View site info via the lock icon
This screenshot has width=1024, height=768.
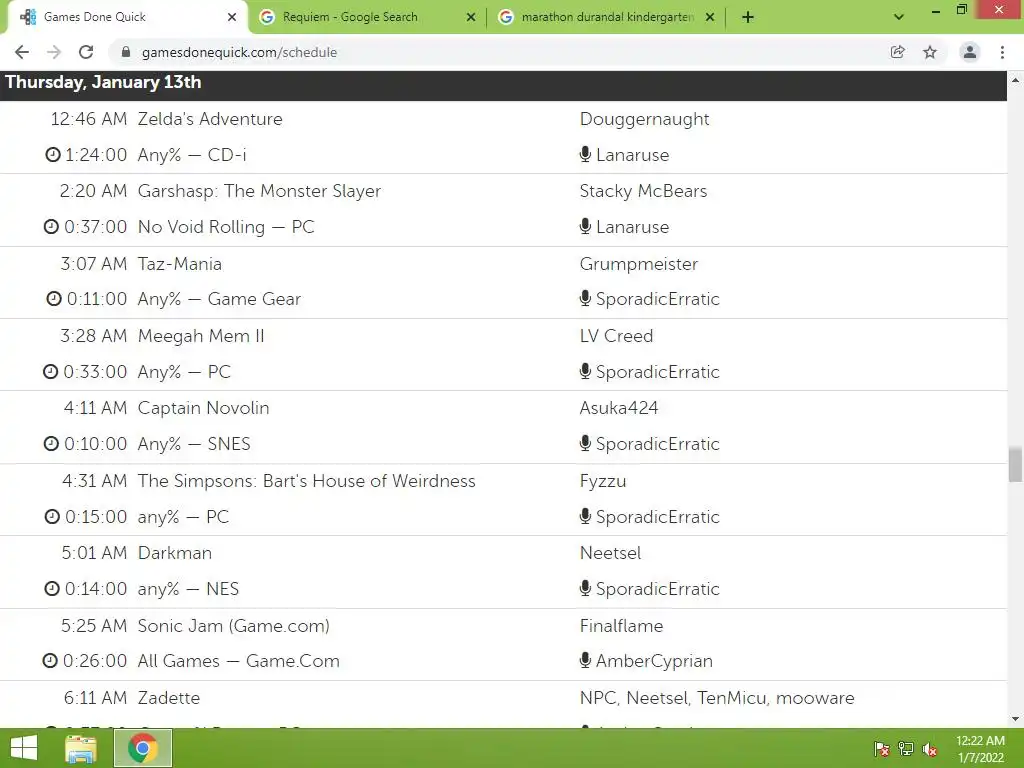[126, 52]
